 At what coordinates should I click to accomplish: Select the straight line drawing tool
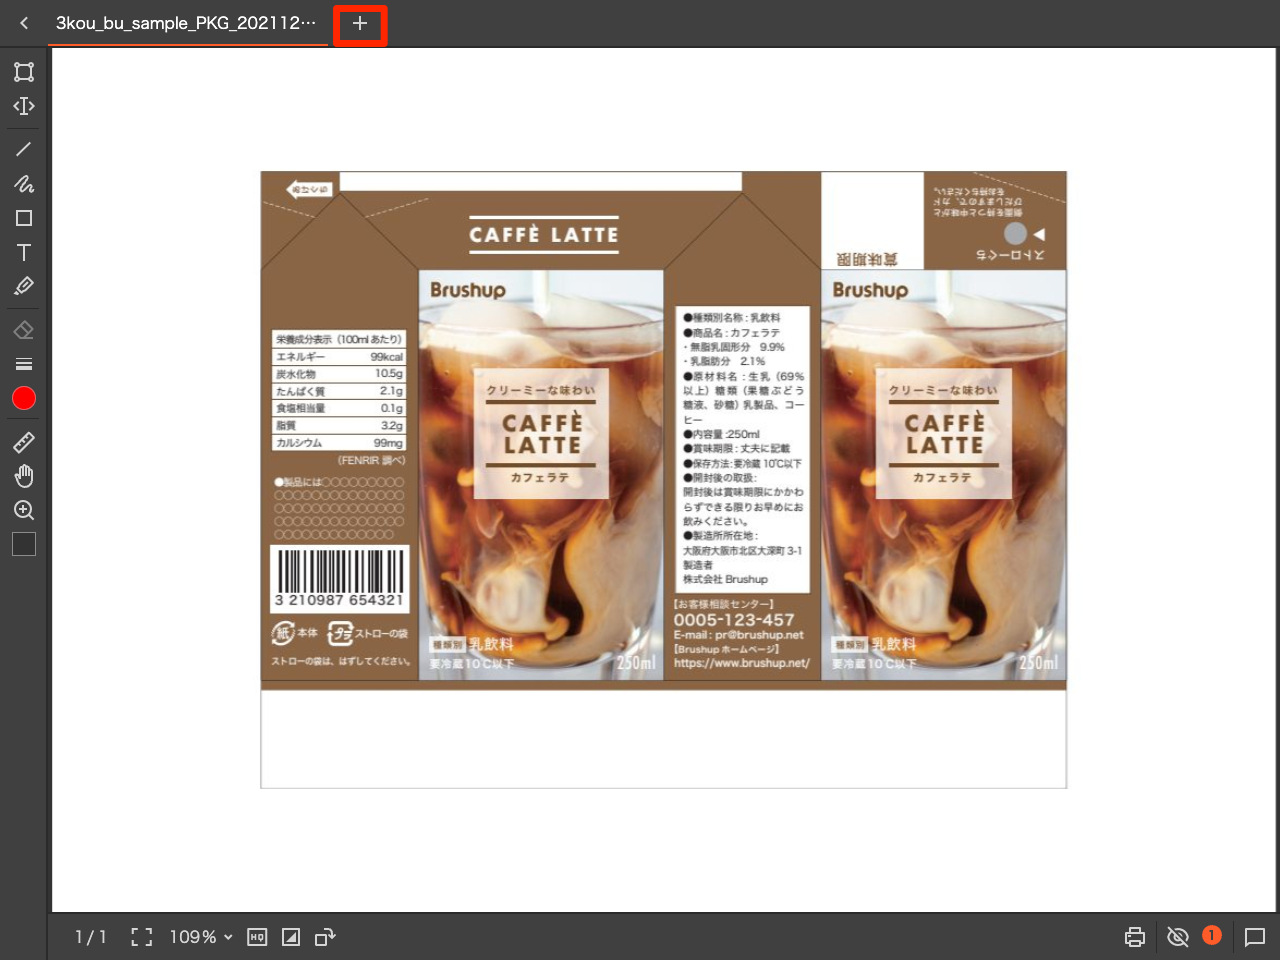24,150
